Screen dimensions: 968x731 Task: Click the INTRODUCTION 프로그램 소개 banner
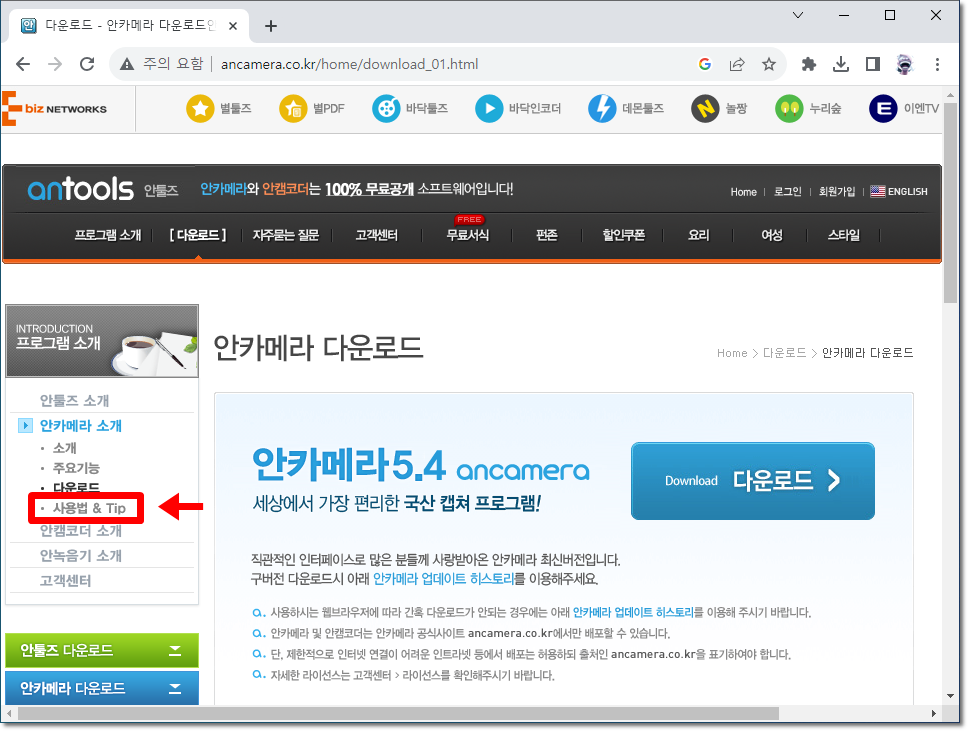(102, 341)
